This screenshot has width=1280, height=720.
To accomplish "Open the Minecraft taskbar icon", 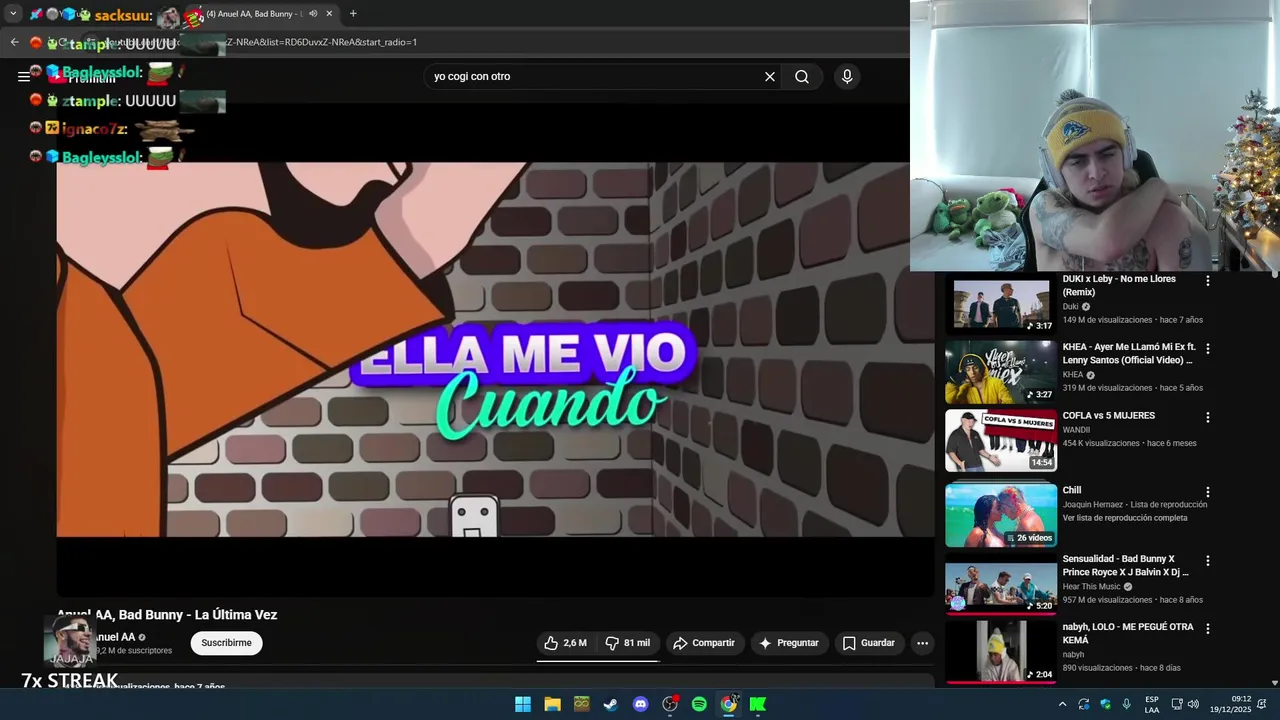I will click(581, 704).
